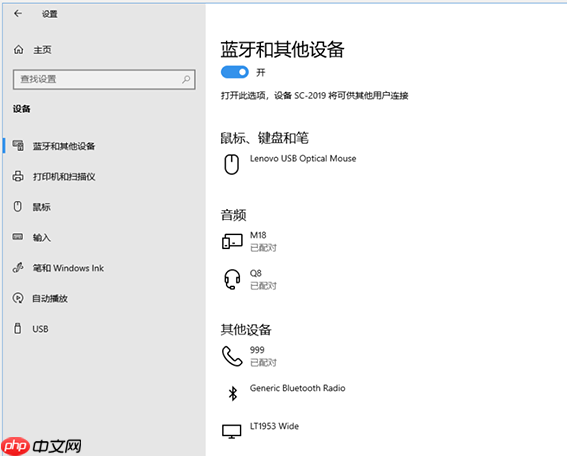The width and height of the screenshot is (567, 456).
Task: Click the 音频 section heading
Action: click(233, 215)
